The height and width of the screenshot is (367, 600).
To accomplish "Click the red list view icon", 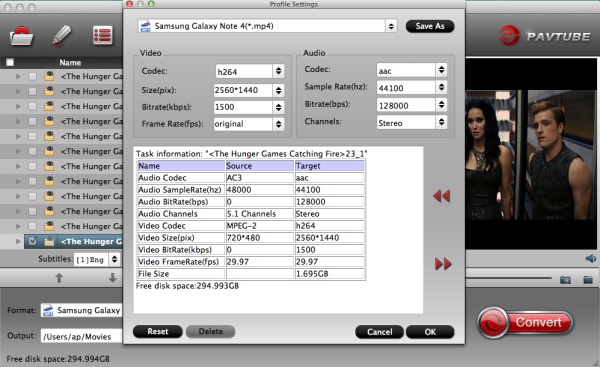I will (103, 36).
